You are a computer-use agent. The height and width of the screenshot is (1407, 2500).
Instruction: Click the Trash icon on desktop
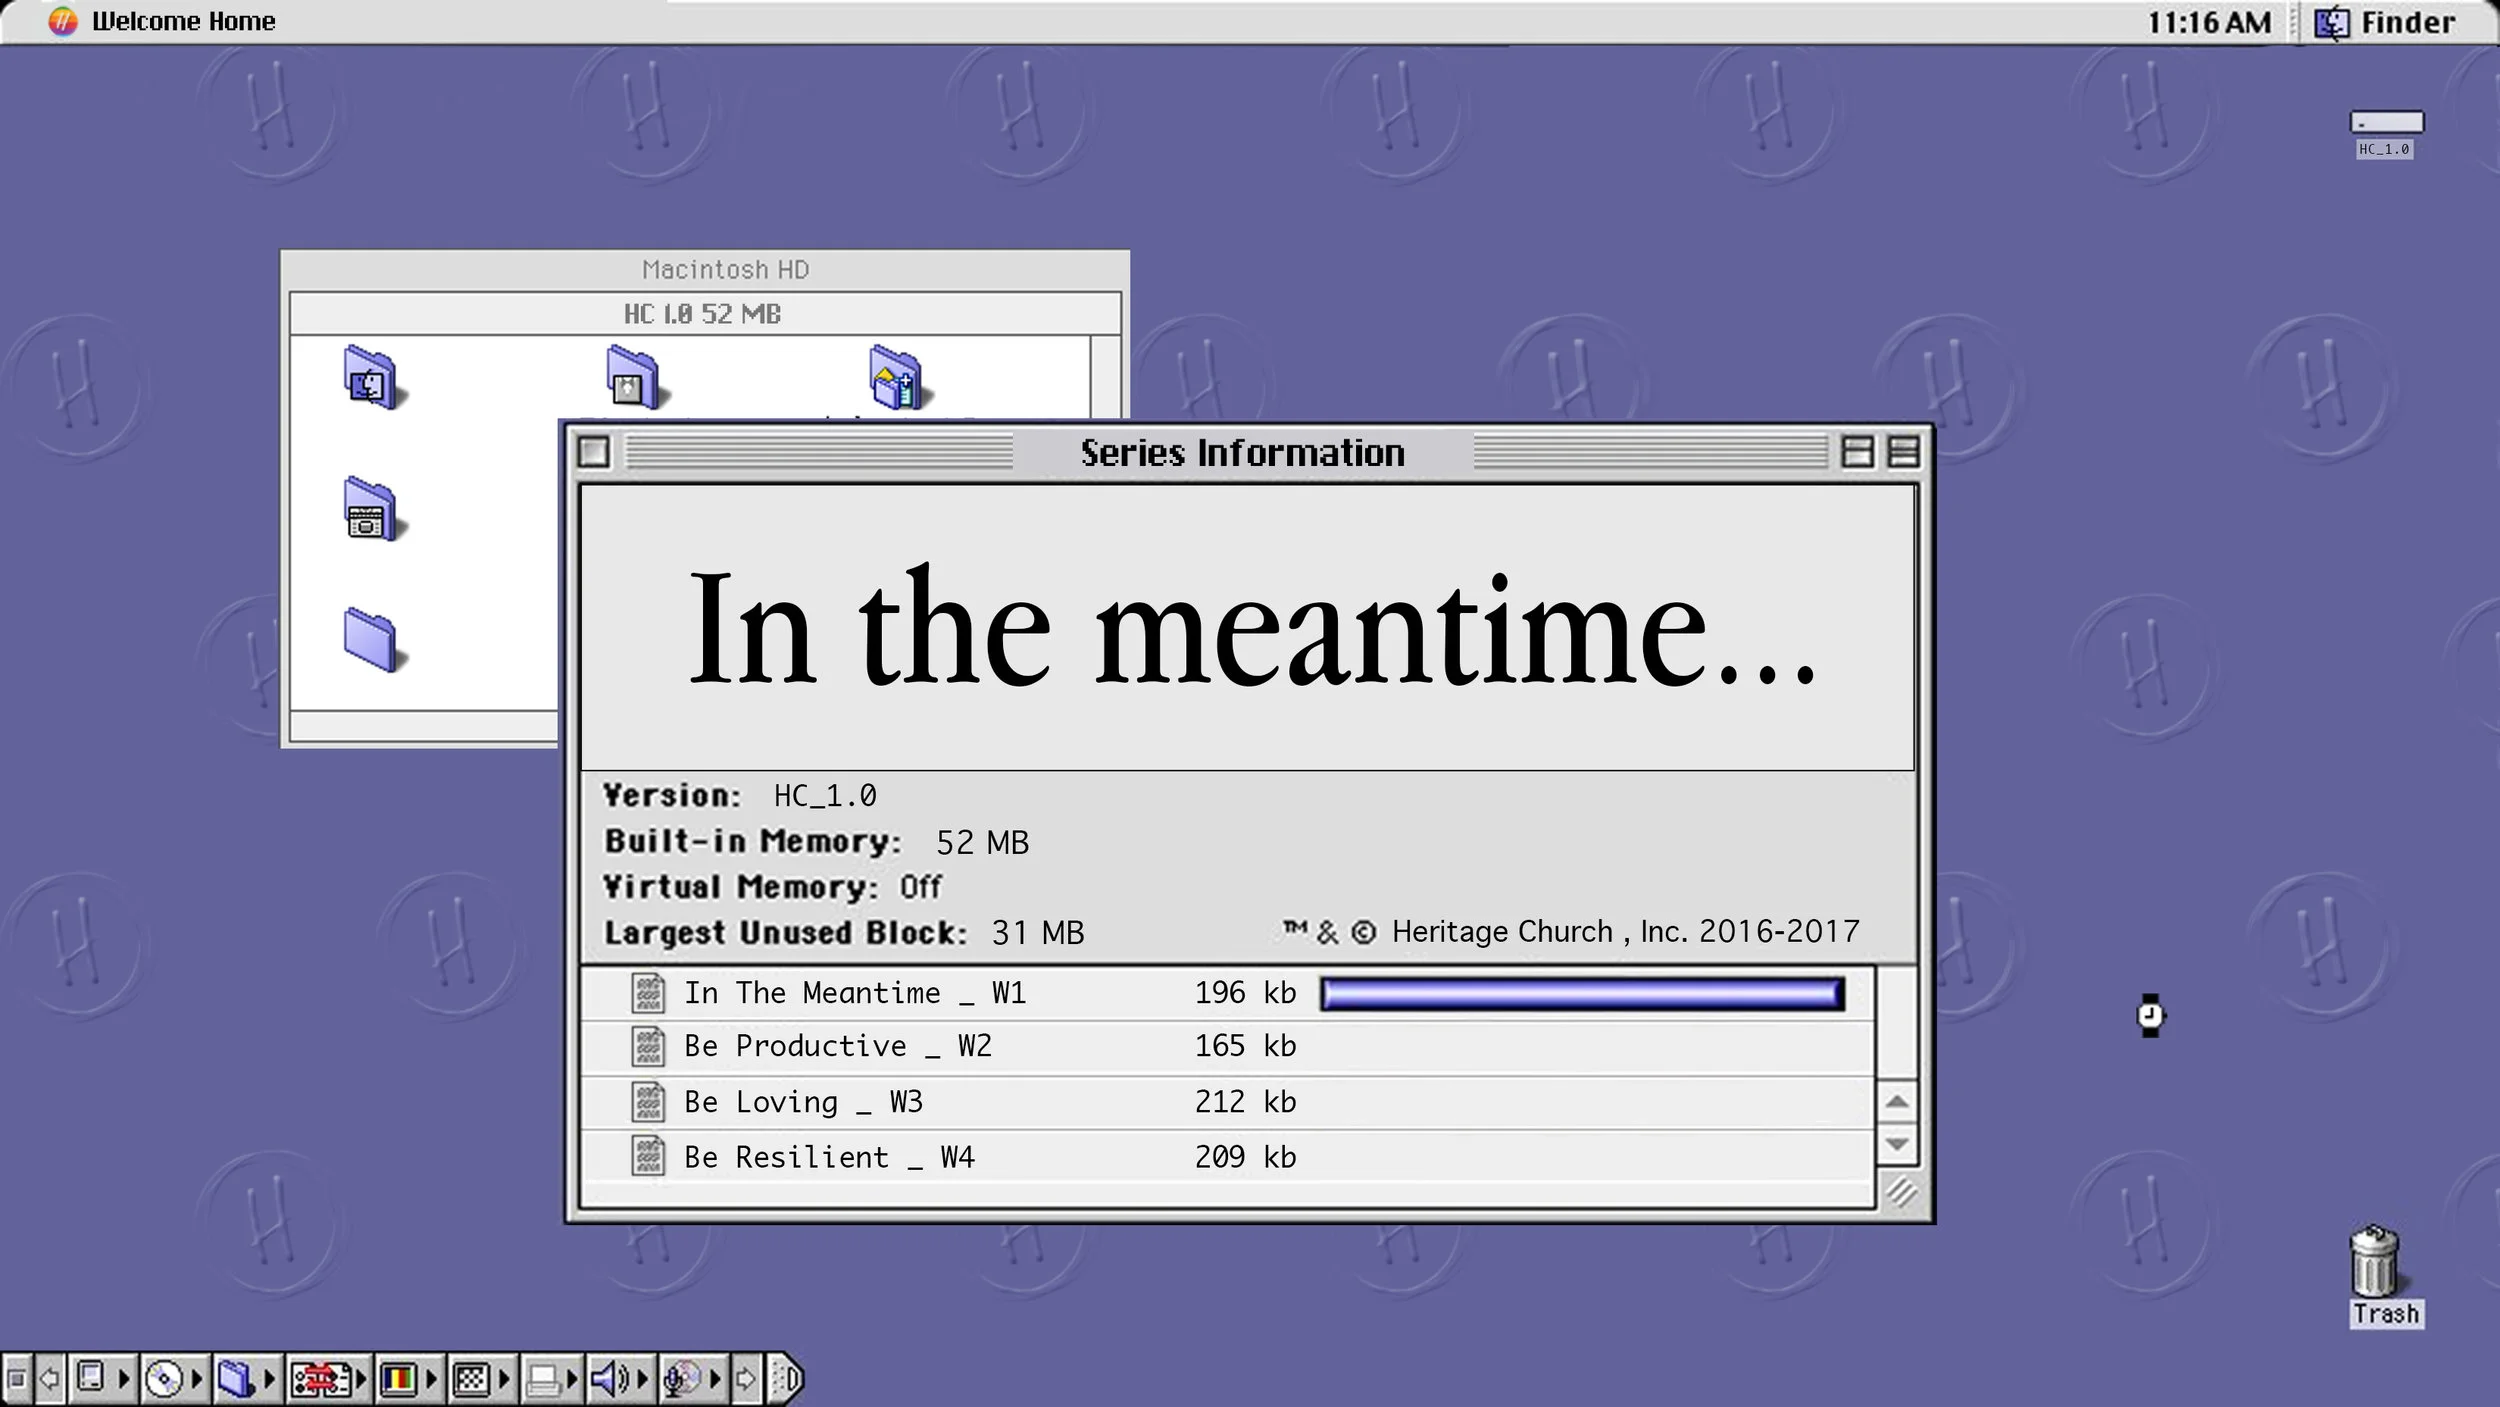point(2373,1262)
